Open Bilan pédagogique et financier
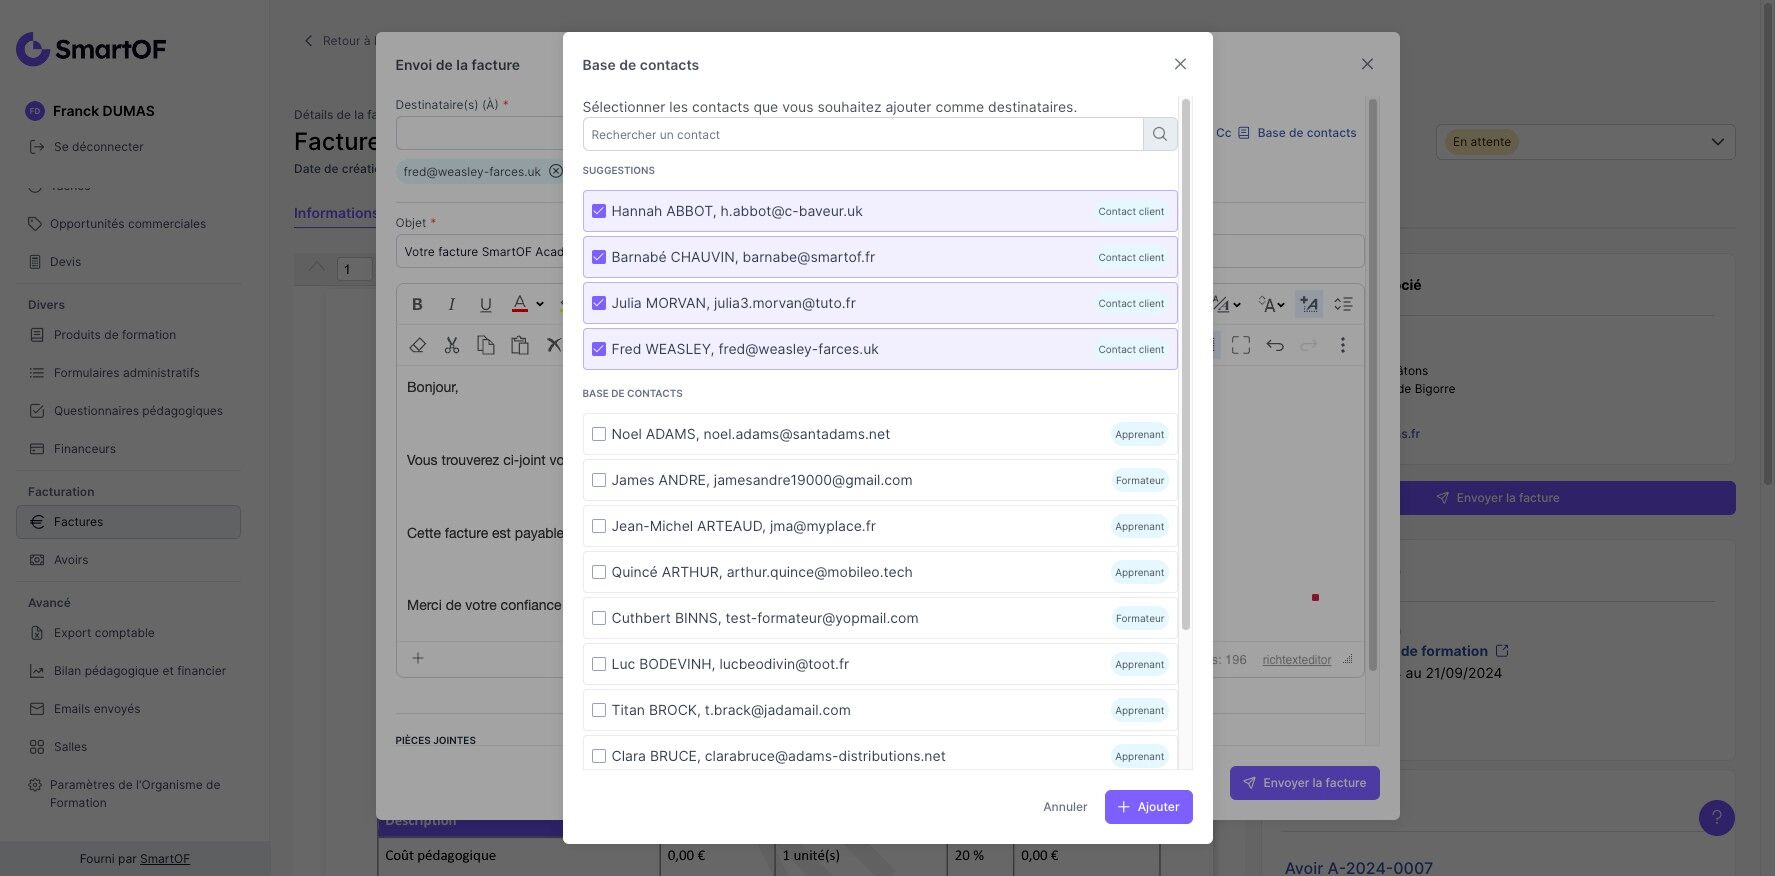Viewport: 1775px width, 876px height. point(128,671)
